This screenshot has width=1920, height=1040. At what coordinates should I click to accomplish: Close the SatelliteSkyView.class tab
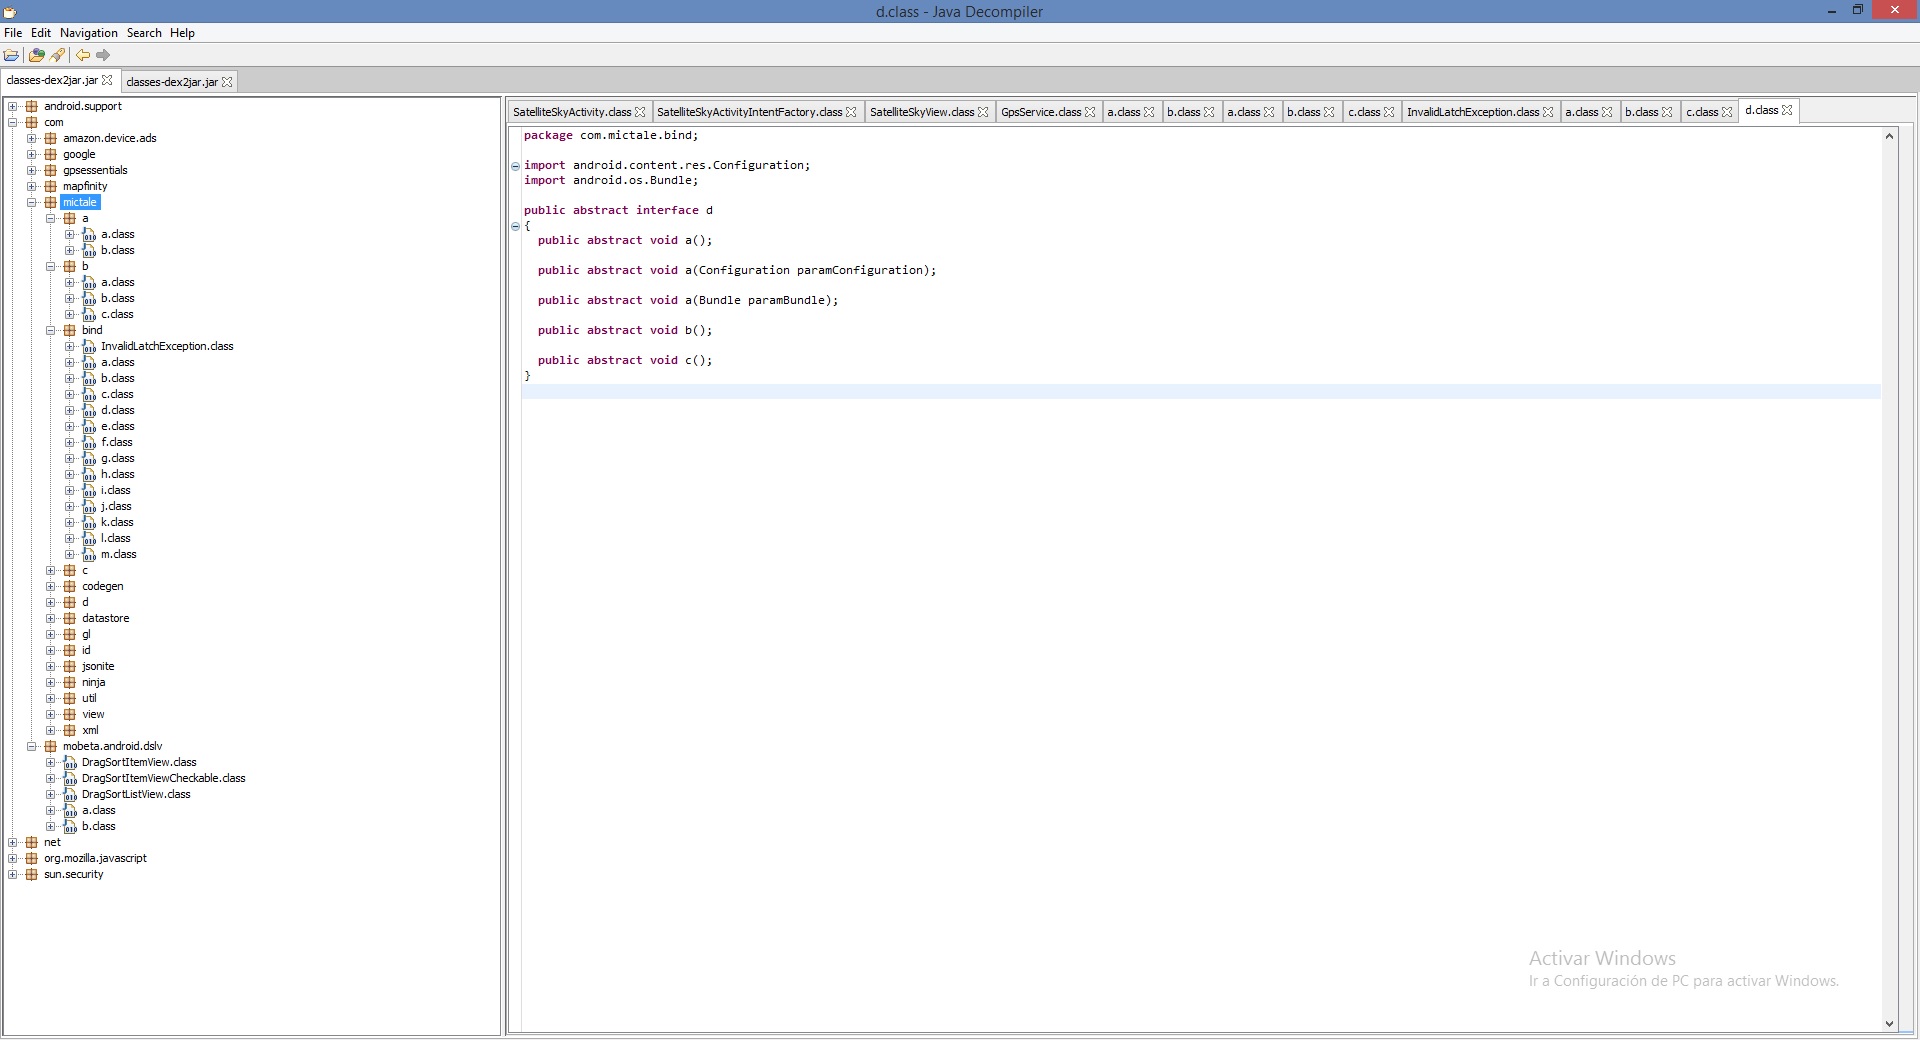pos(983,112)
